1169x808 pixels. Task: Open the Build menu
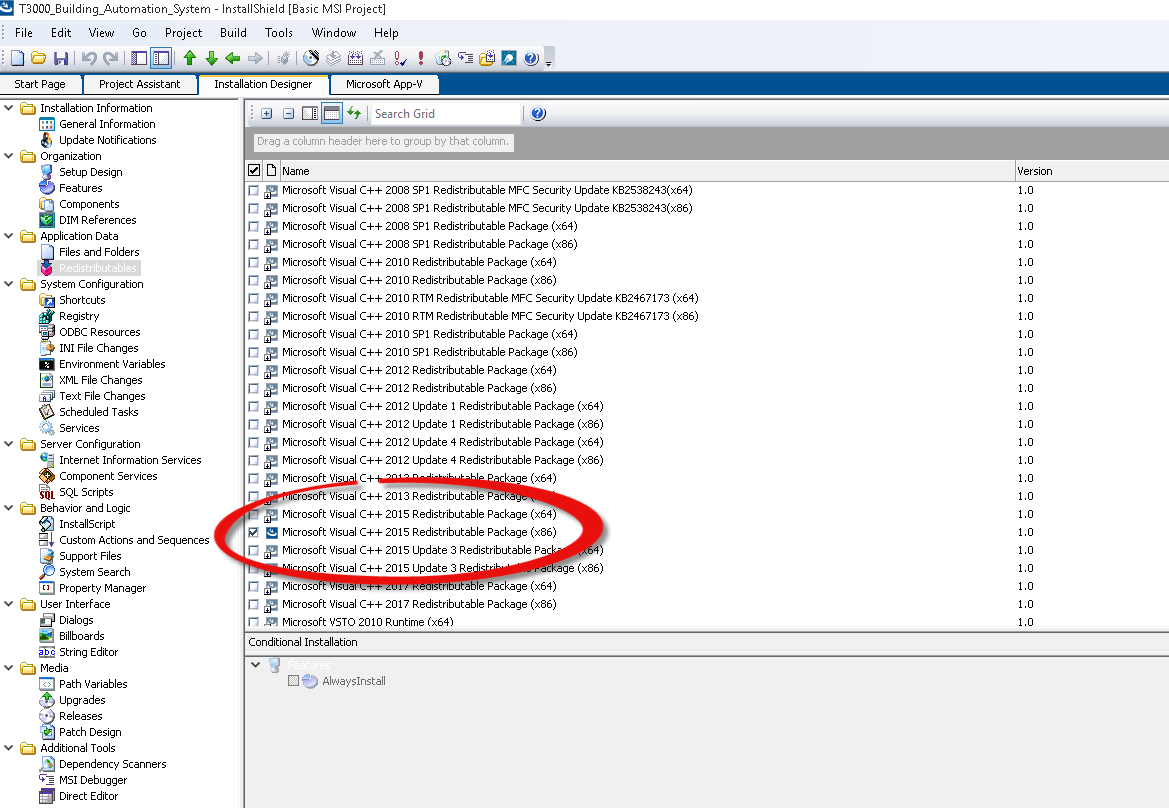tap(233, 33)
